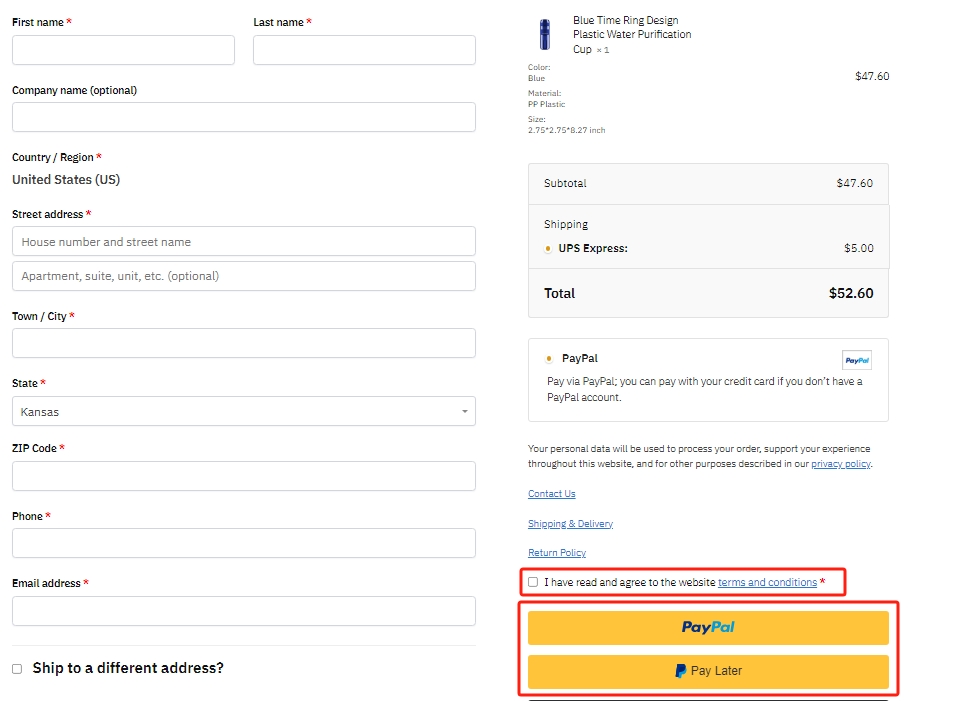Image resolution: width=953 pixels, height=701 pixels.
Task: Click the dropdown arrow in State field
Action: tap(464, 412)
